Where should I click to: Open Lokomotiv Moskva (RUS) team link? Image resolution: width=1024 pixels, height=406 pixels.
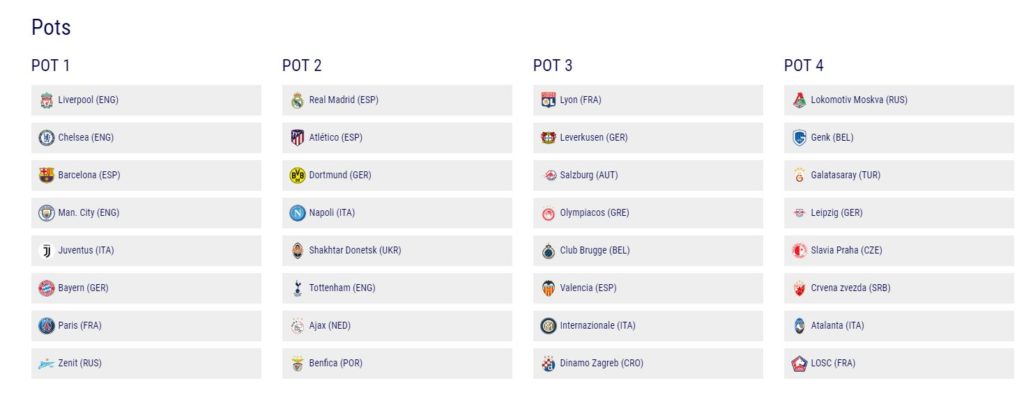point(859,100)
